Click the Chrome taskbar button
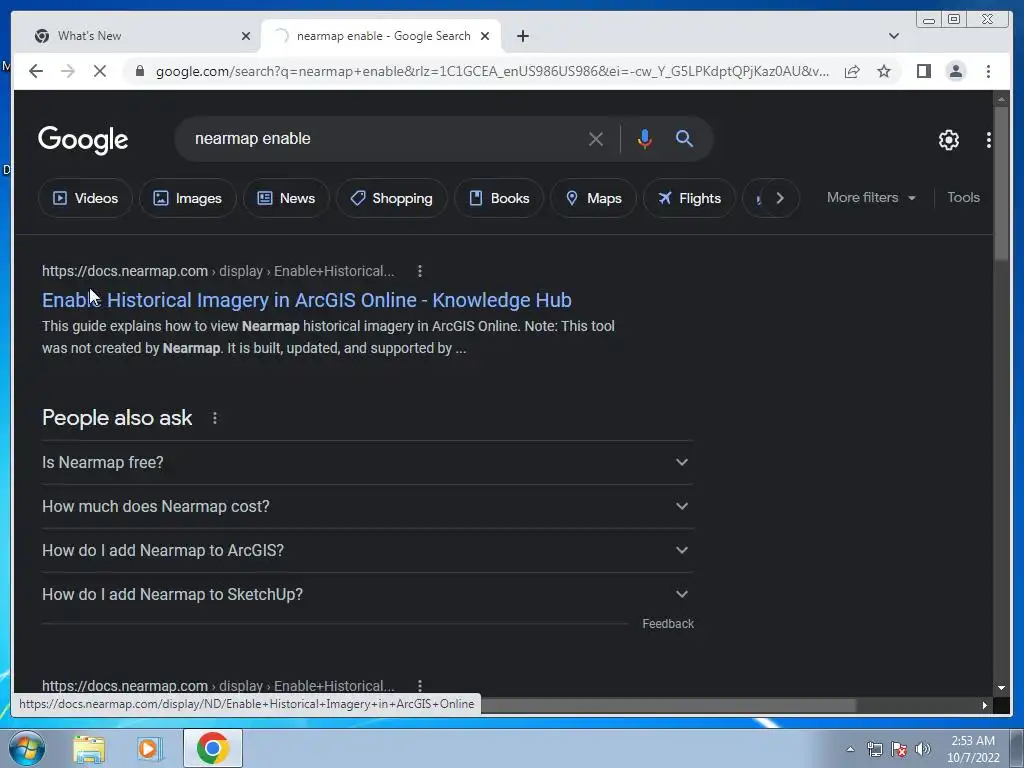Viewport: 1024px width, 768px height. (x=212, y=748)
